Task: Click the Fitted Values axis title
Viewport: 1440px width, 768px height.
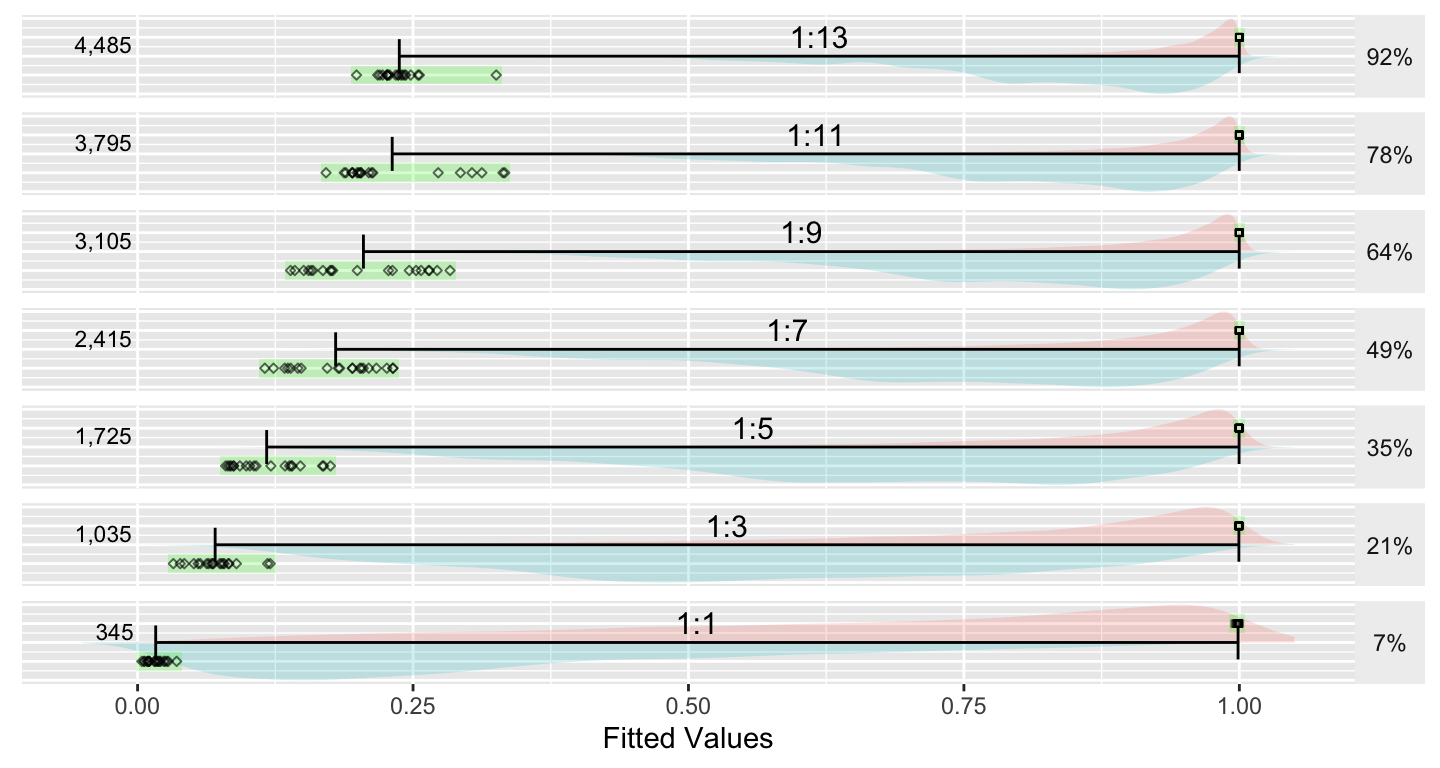Action: coord(688,739)
